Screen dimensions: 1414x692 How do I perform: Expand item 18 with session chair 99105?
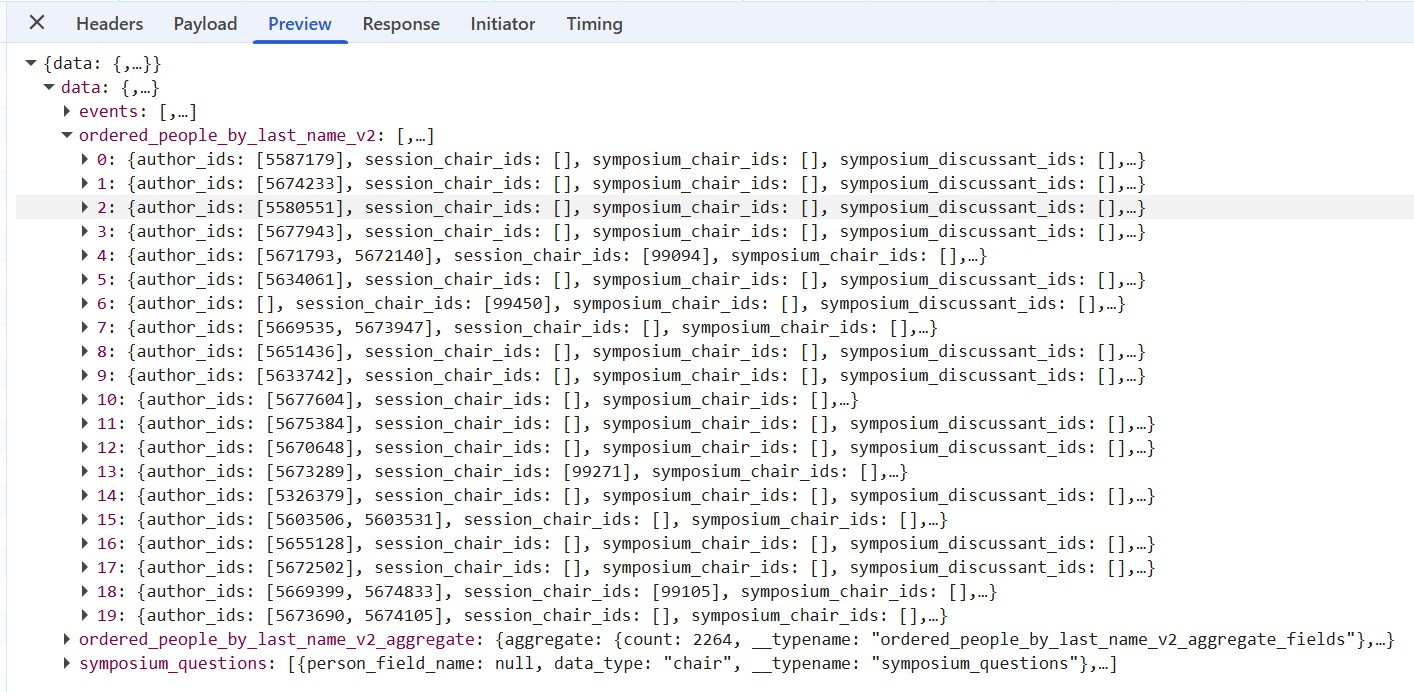[85, 591]
